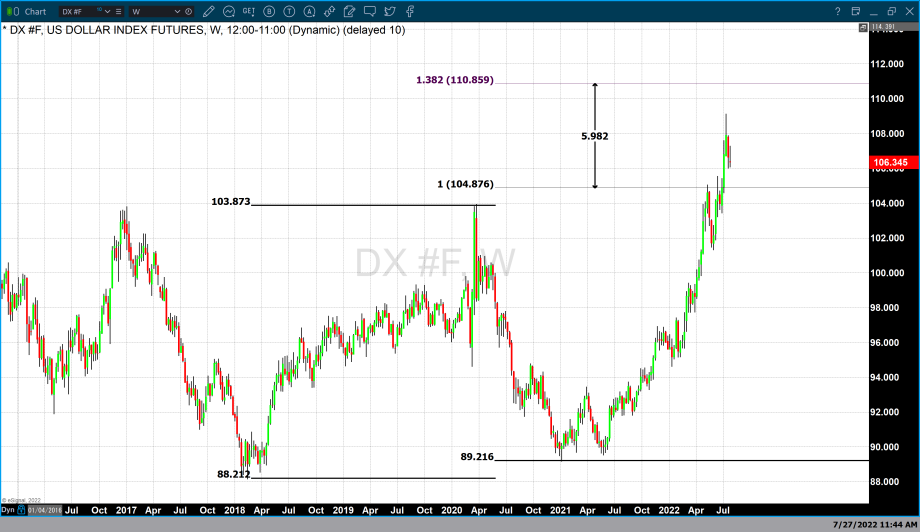This screenshot has width=920, height=532.
Task: Click the GET toolbar icon
Action: tap(250, 11)
